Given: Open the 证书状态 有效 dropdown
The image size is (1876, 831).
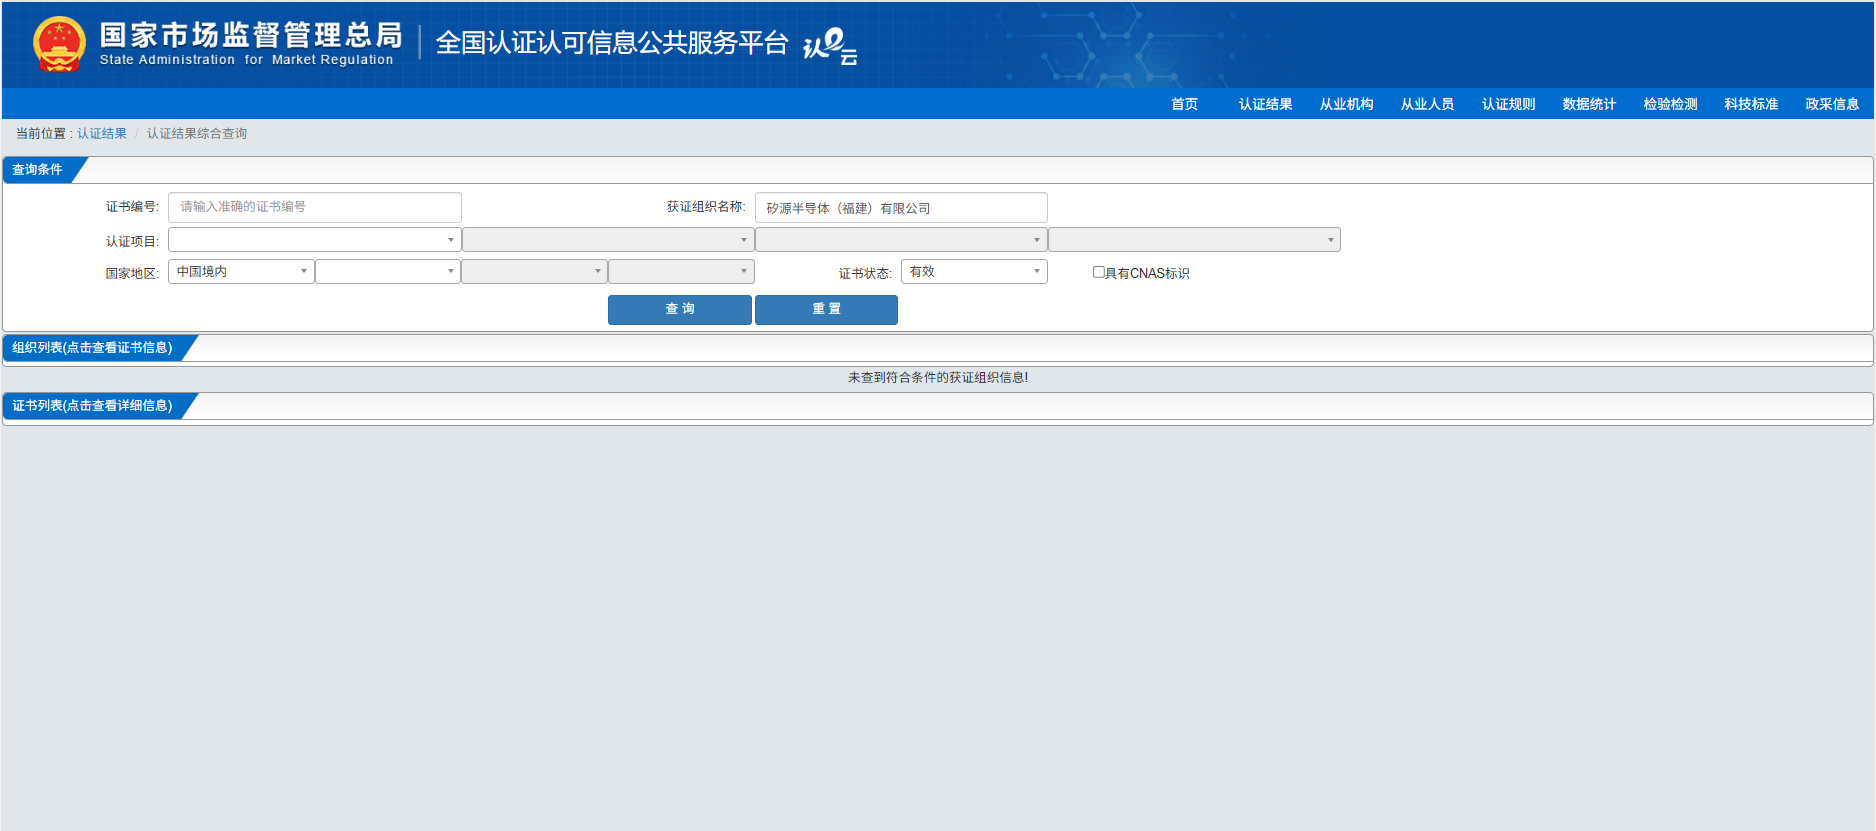Looking at the screenshot, I should (x=974, y=272).
